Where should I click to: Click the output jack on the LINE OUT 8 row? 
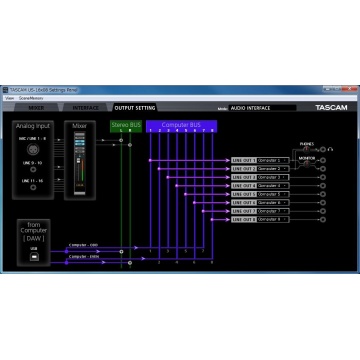point(323,219)
